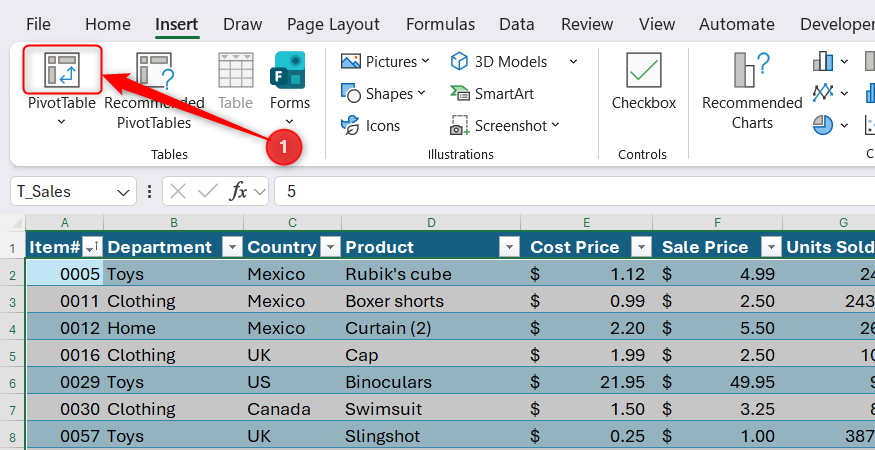Open the Page Layout tab
This screenshot has height=450, width=875.
(x=333, y=25)
